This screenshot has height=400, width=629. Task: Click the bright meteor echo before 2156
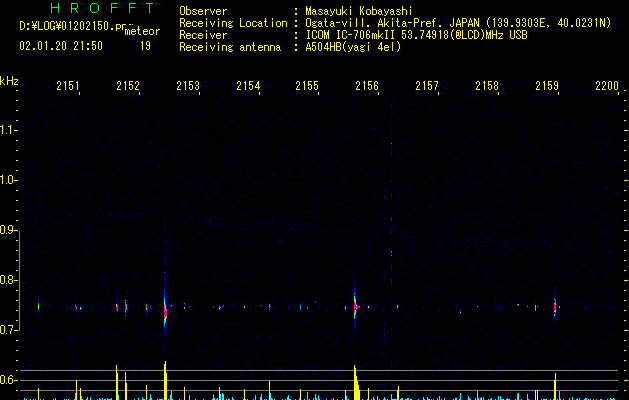pyautogui.click(x=355, y=307)
